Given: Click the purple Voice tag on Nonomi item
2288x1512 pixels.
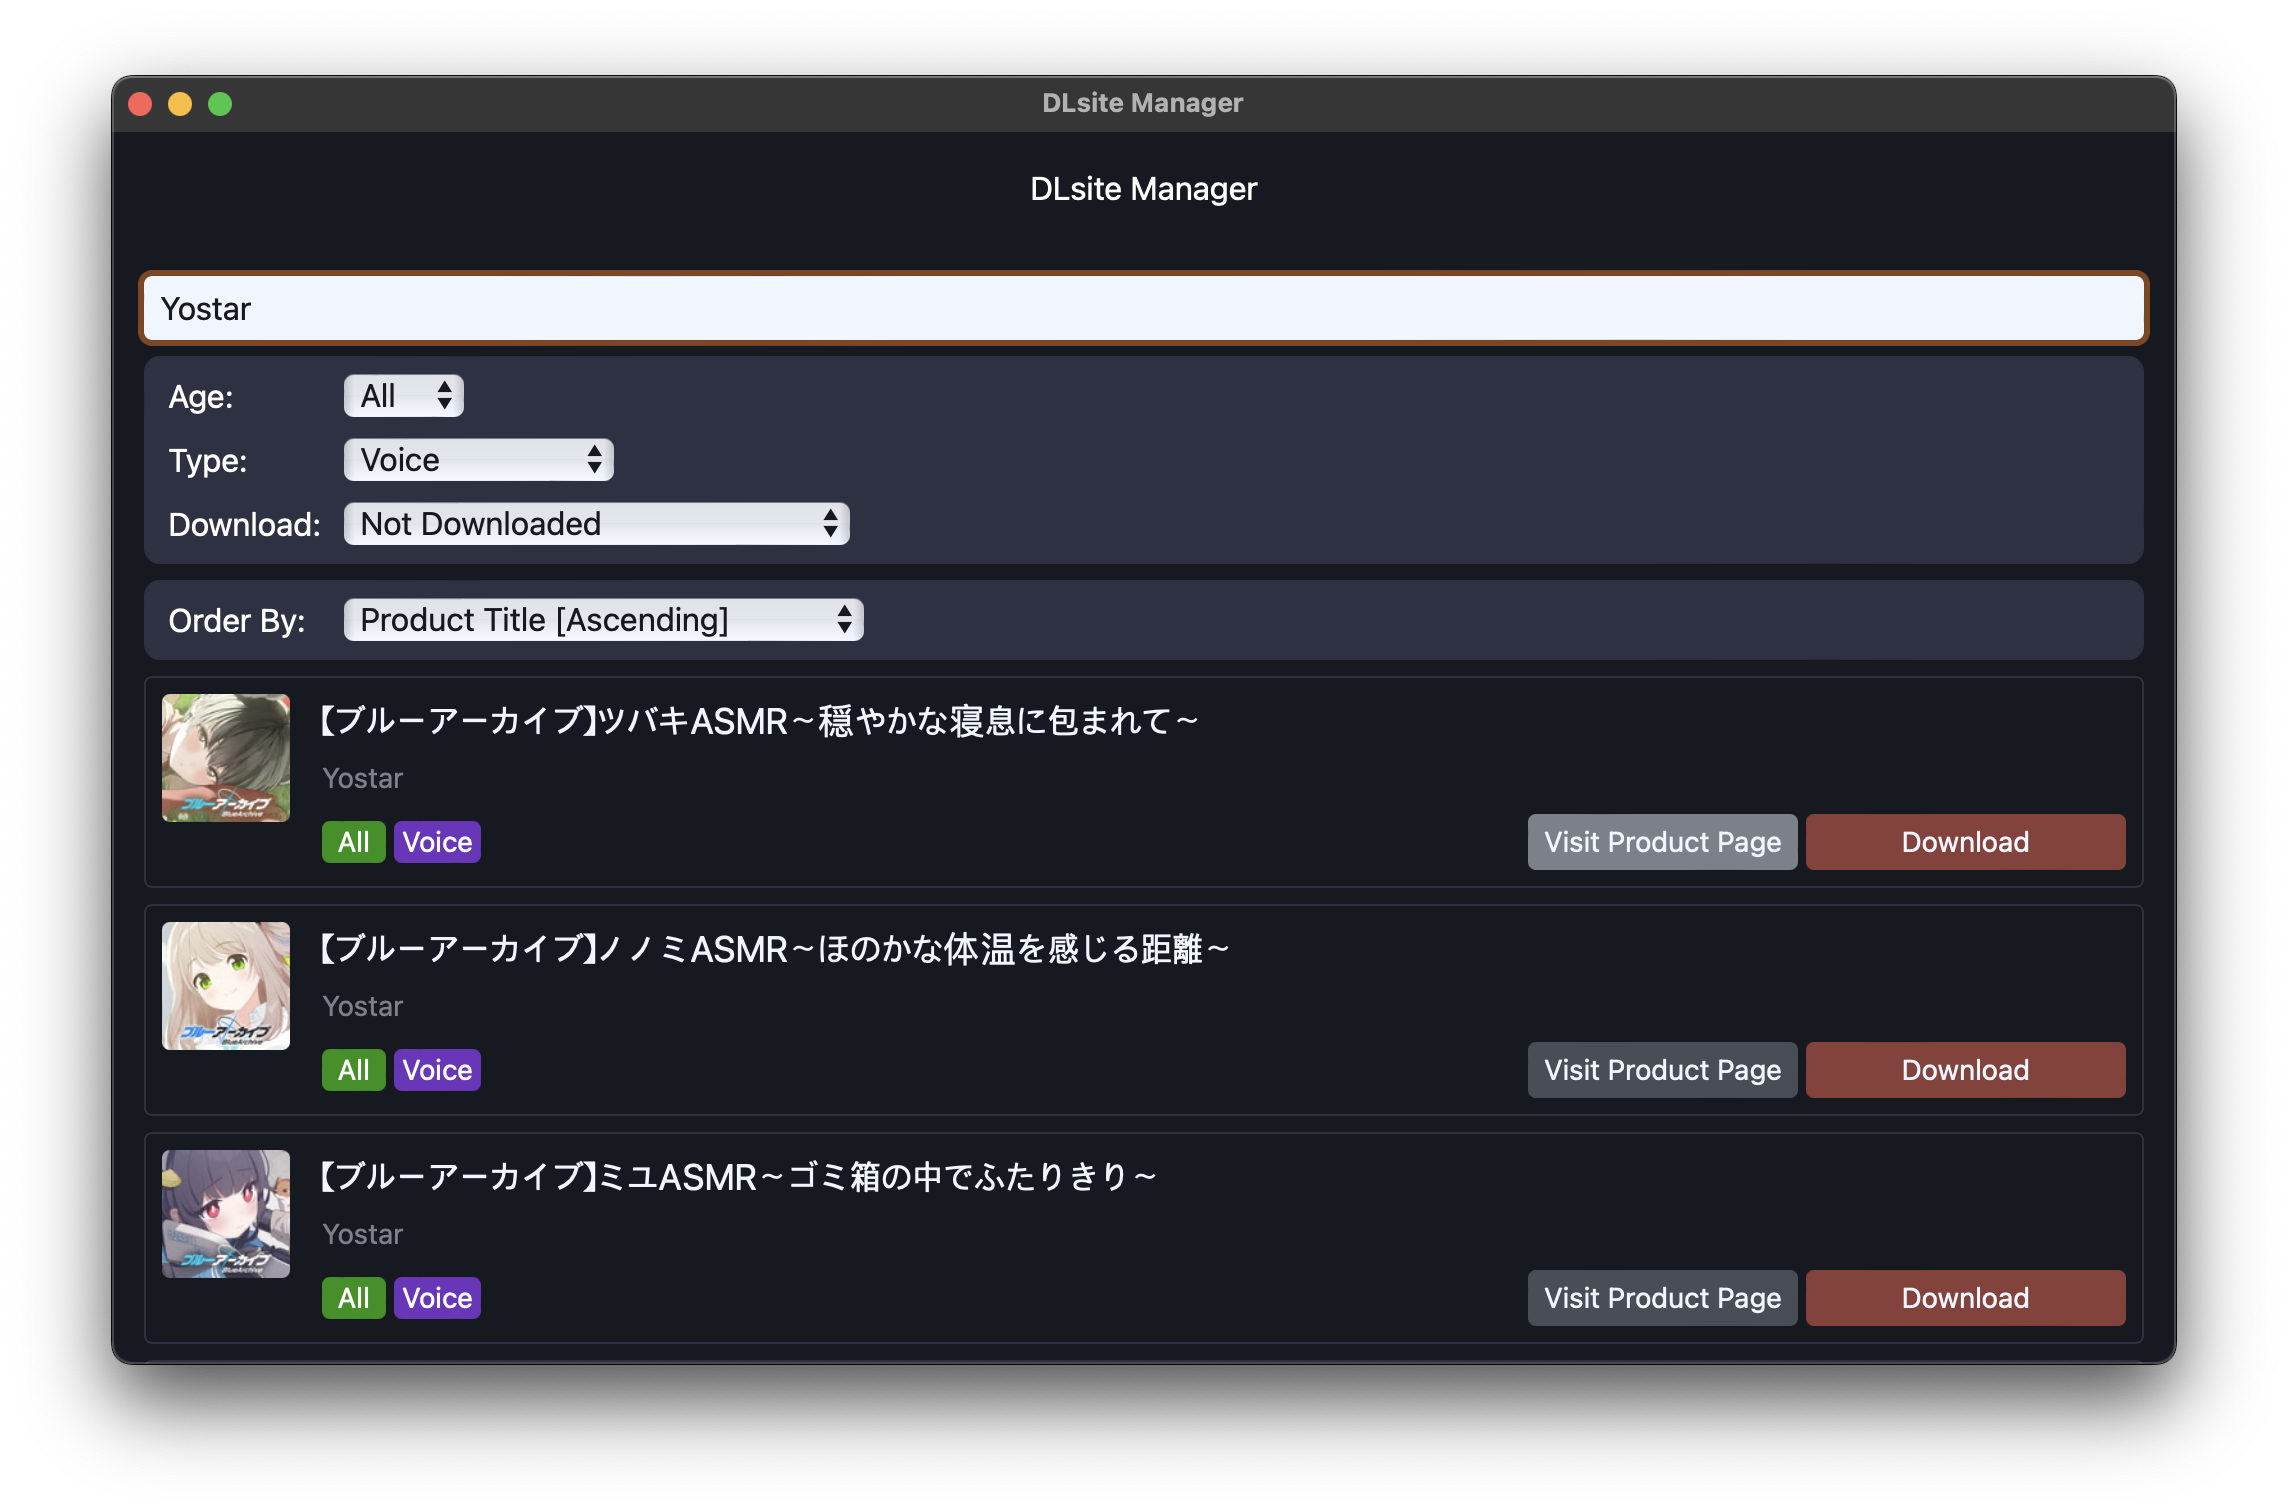Looking at the screenshot, I should [437, 1070].
